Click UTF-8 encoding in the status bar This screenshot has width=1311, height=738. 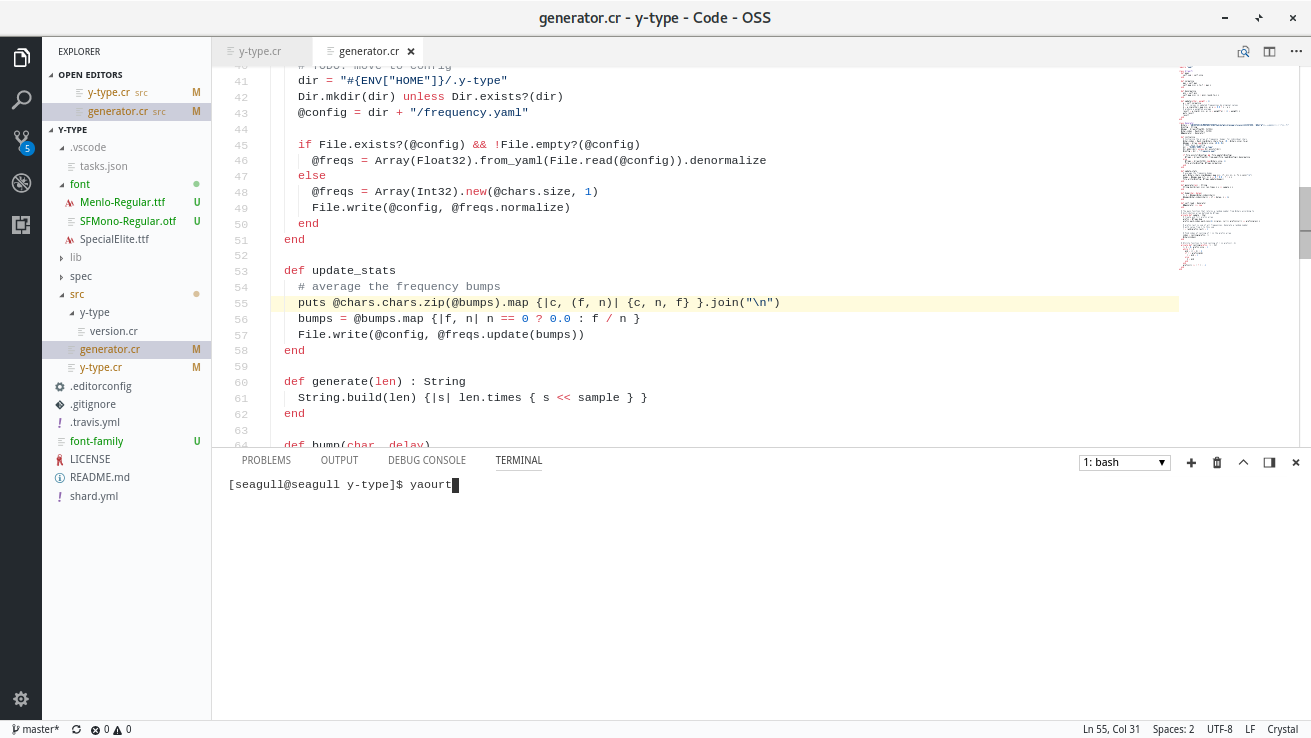pyautogui.click(x=1219, y=729)
